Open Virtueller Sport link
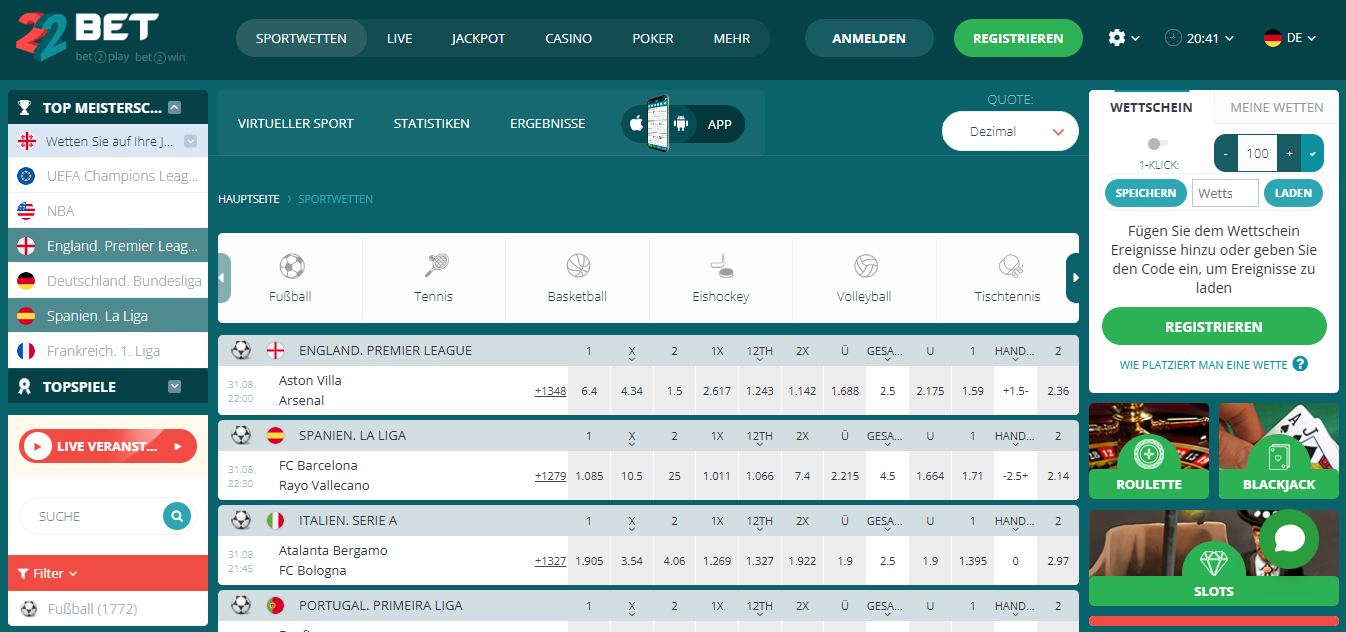The width and height of the screenshot is (1346, 632). pyautogui.click(x=296, y=123)
